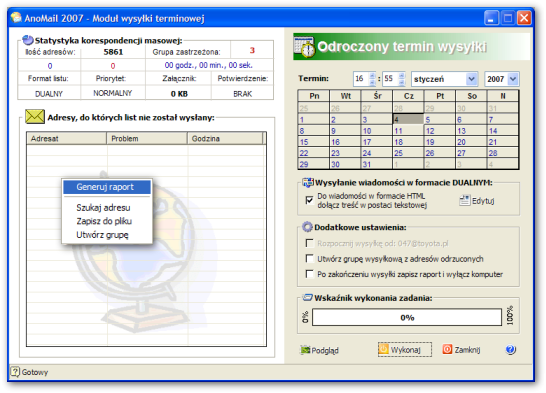This screenshot has height=393, width=546.
Task: Select Generuj raport from context menu
Action: tap(107, 187)
